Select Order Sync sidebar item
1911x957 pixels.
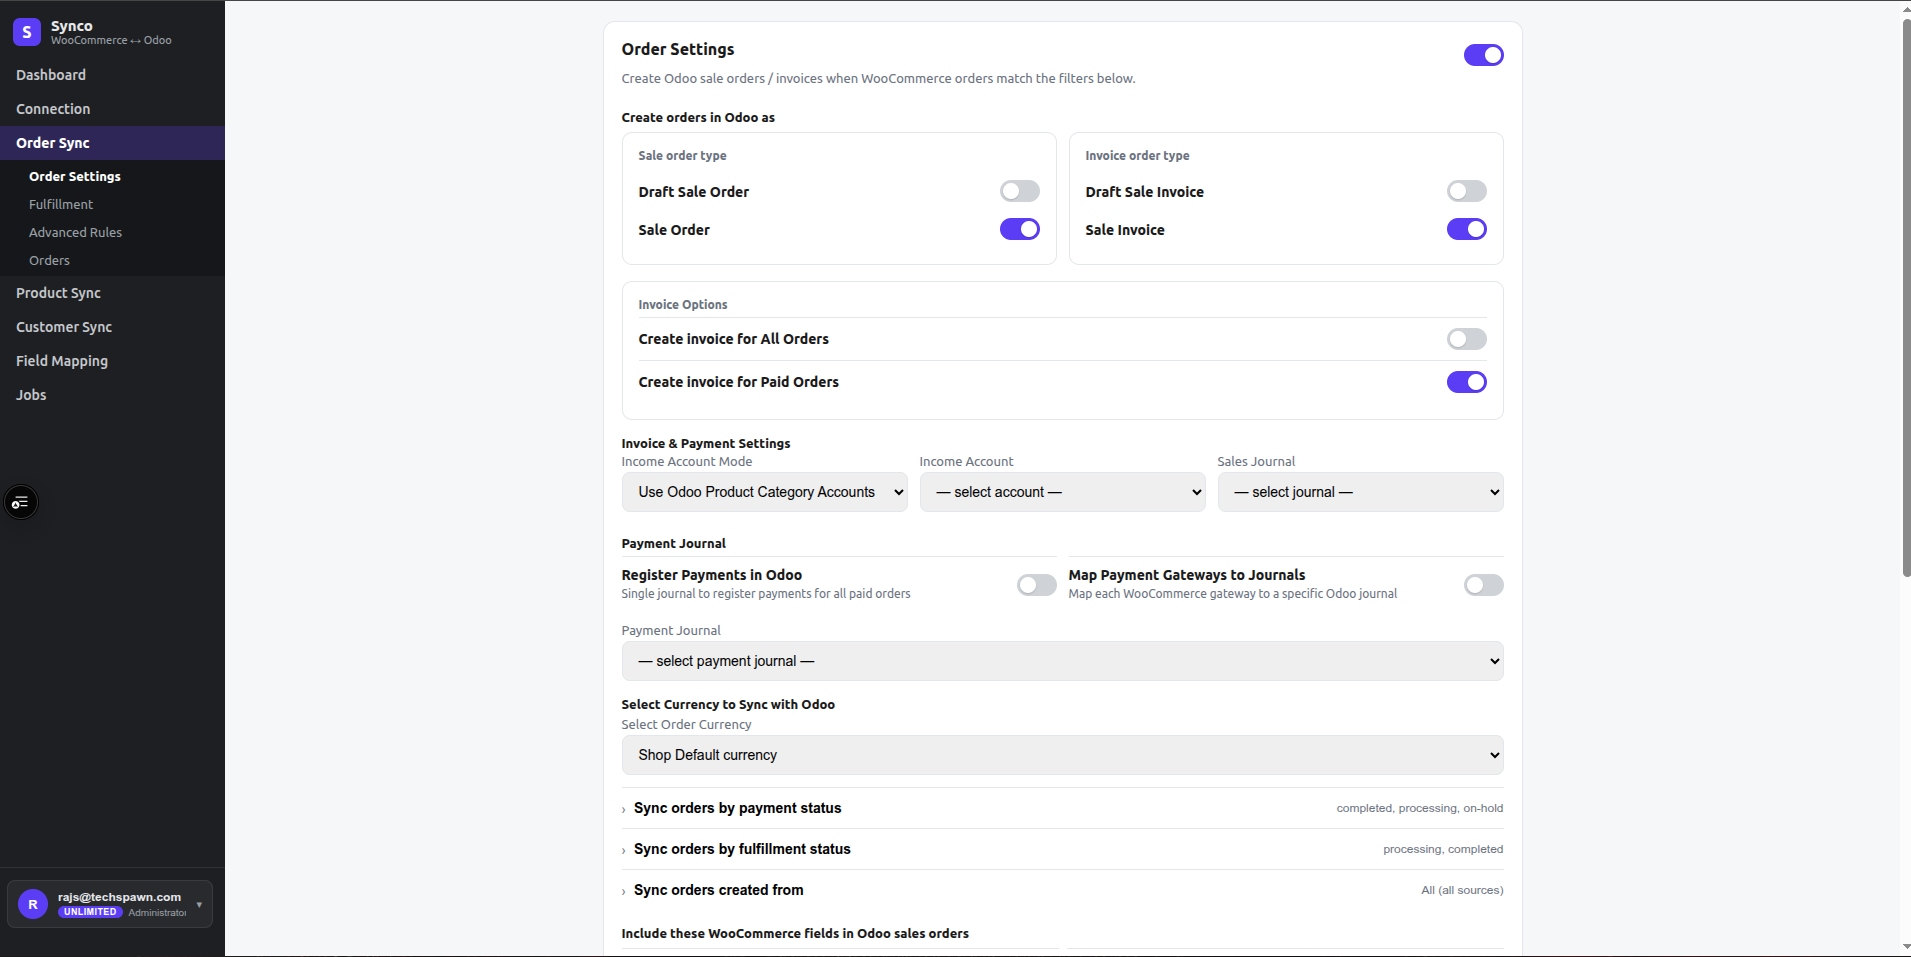pyautogui.click(x=112, y=143)
